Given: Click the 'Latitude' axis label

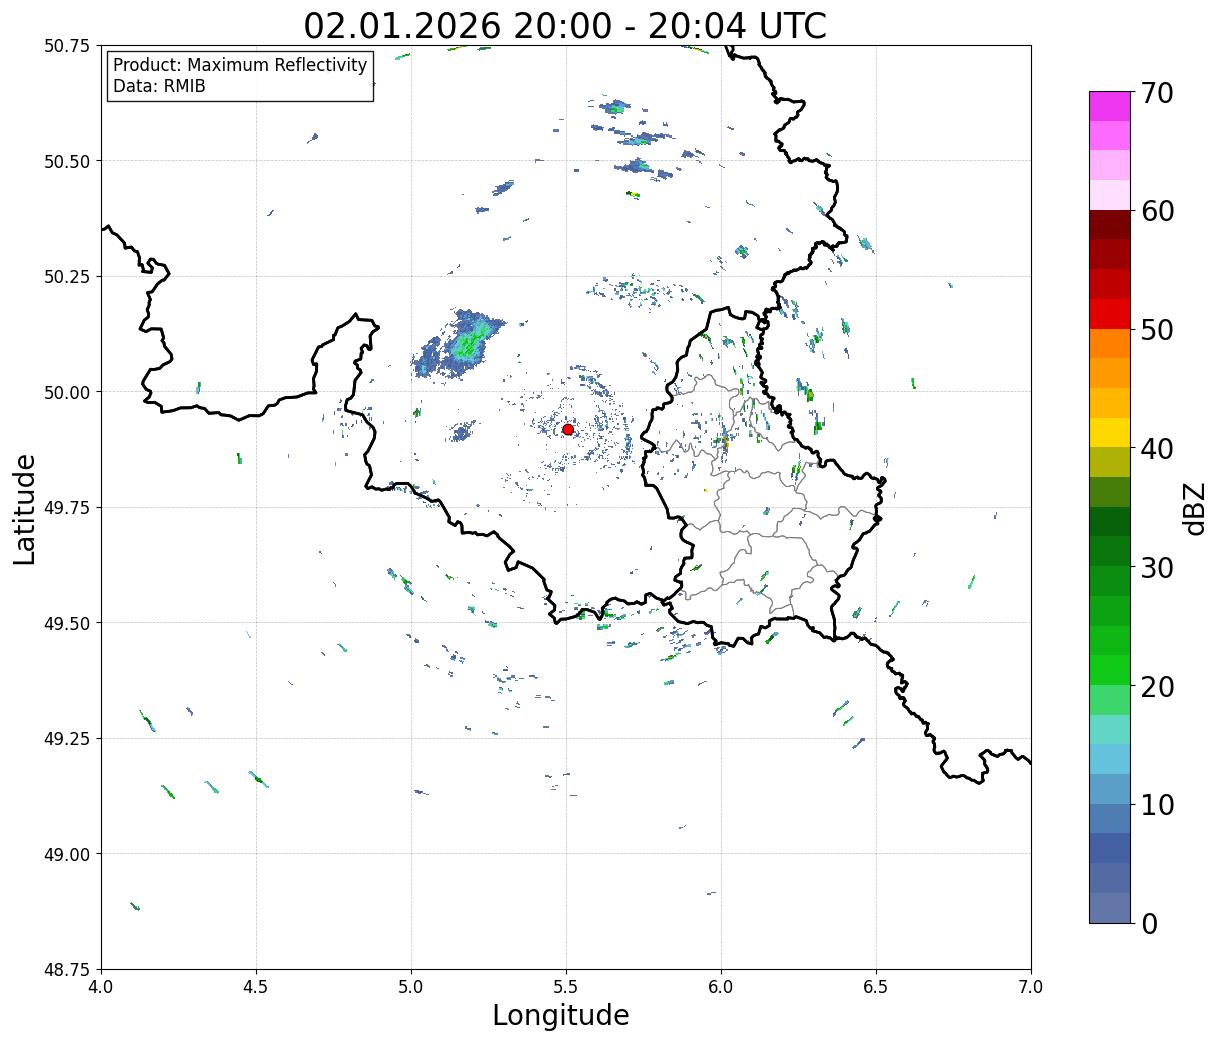Looking at the screenshot, I should click(x=25, y=508).
